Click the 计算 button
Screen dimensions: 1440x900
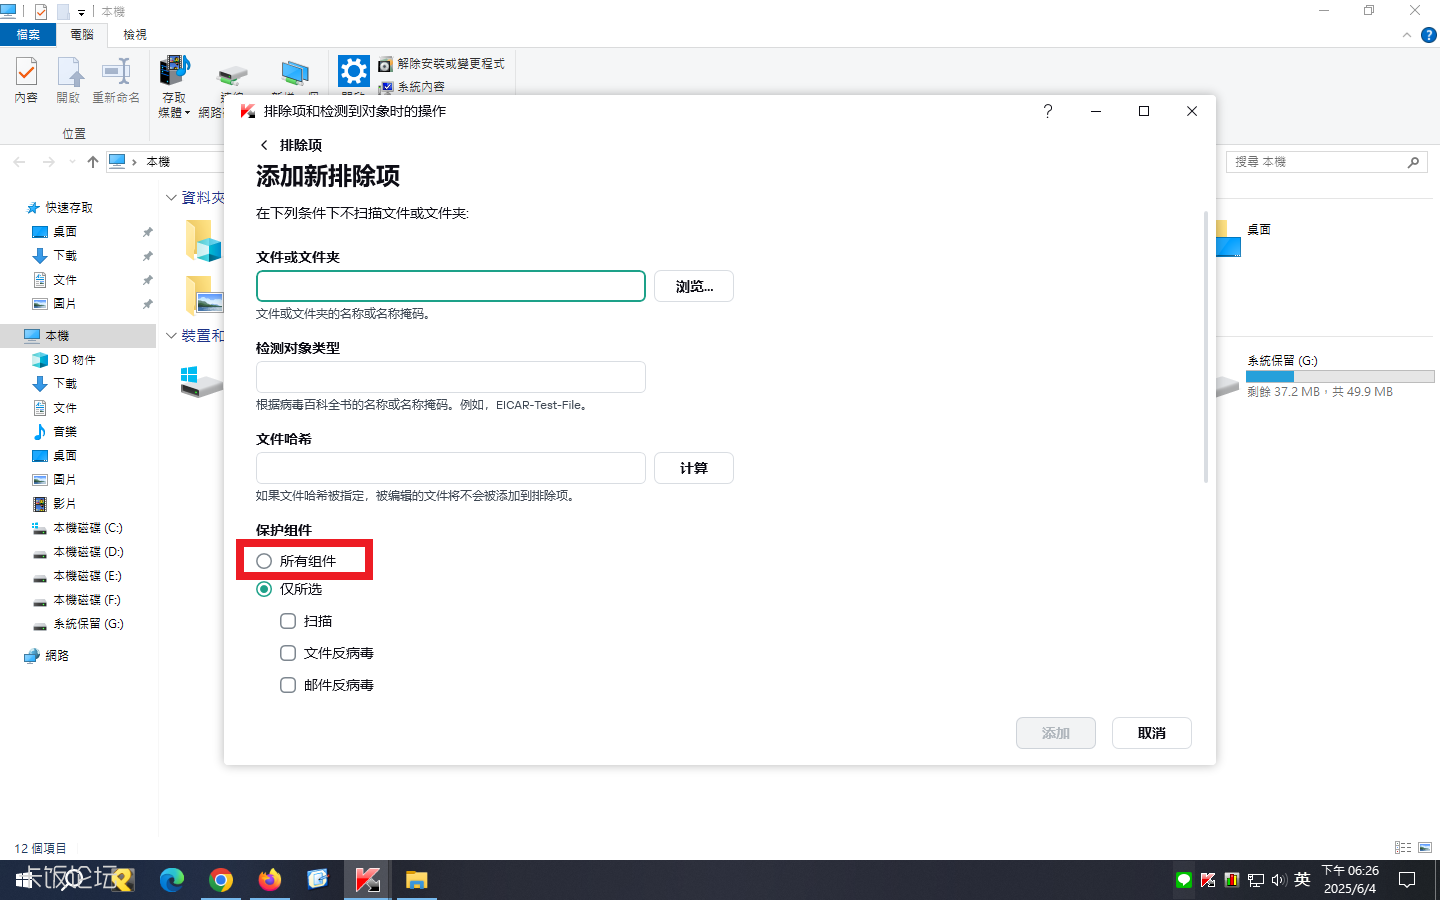[x=694, y=468]
